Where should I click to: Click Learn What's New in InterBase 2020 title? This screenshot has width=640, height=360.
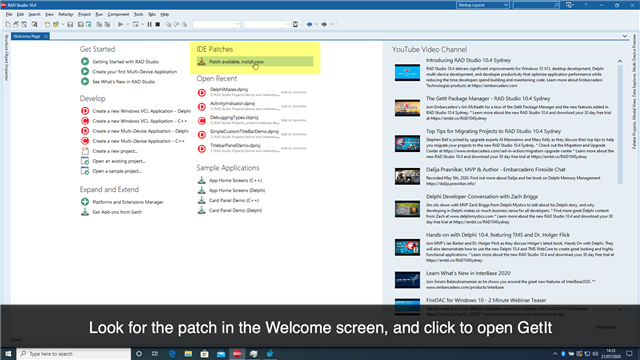tap(468, 273)
